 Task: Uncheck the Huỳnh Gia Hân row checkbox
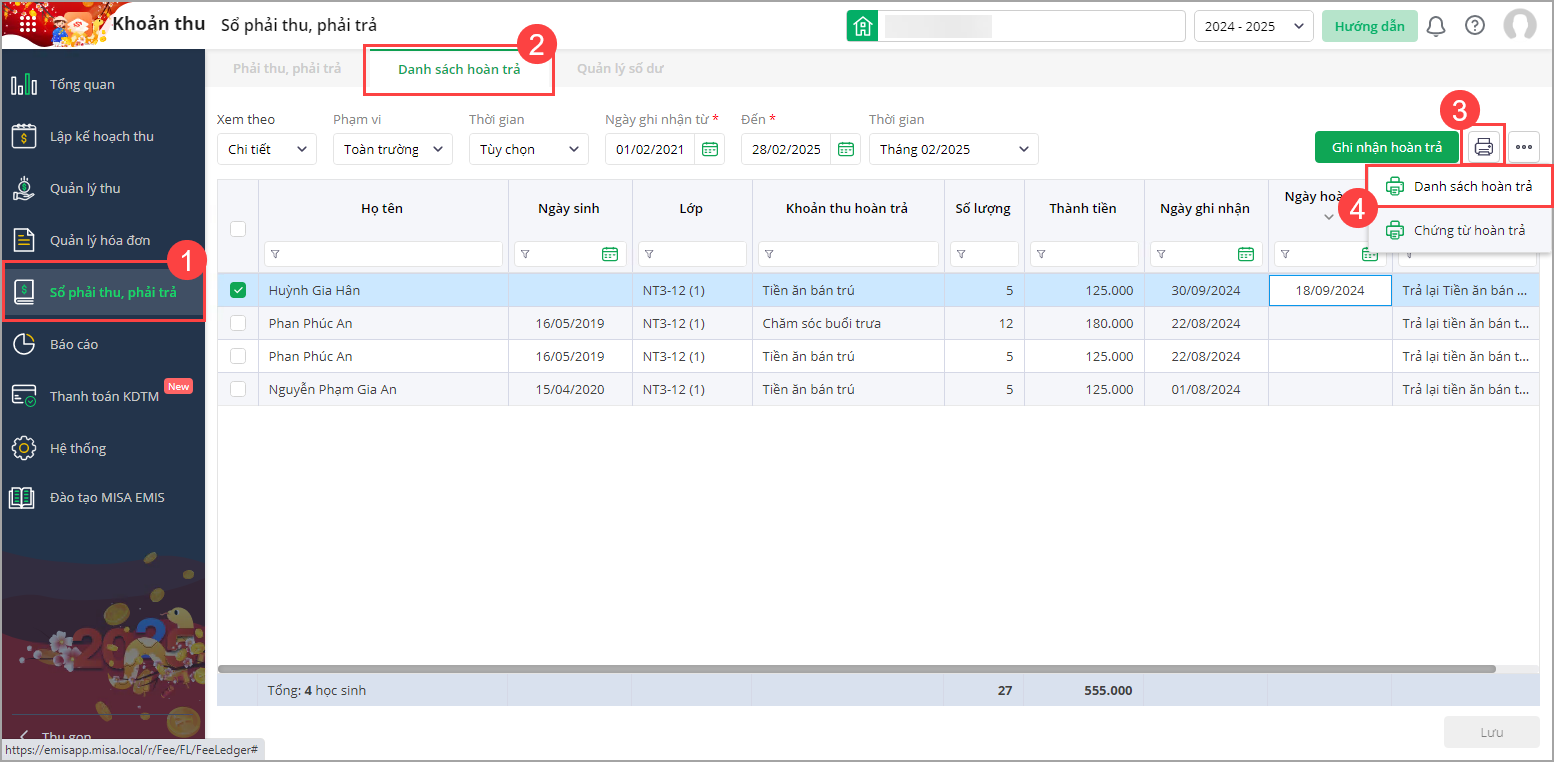[x=238, y=290]
